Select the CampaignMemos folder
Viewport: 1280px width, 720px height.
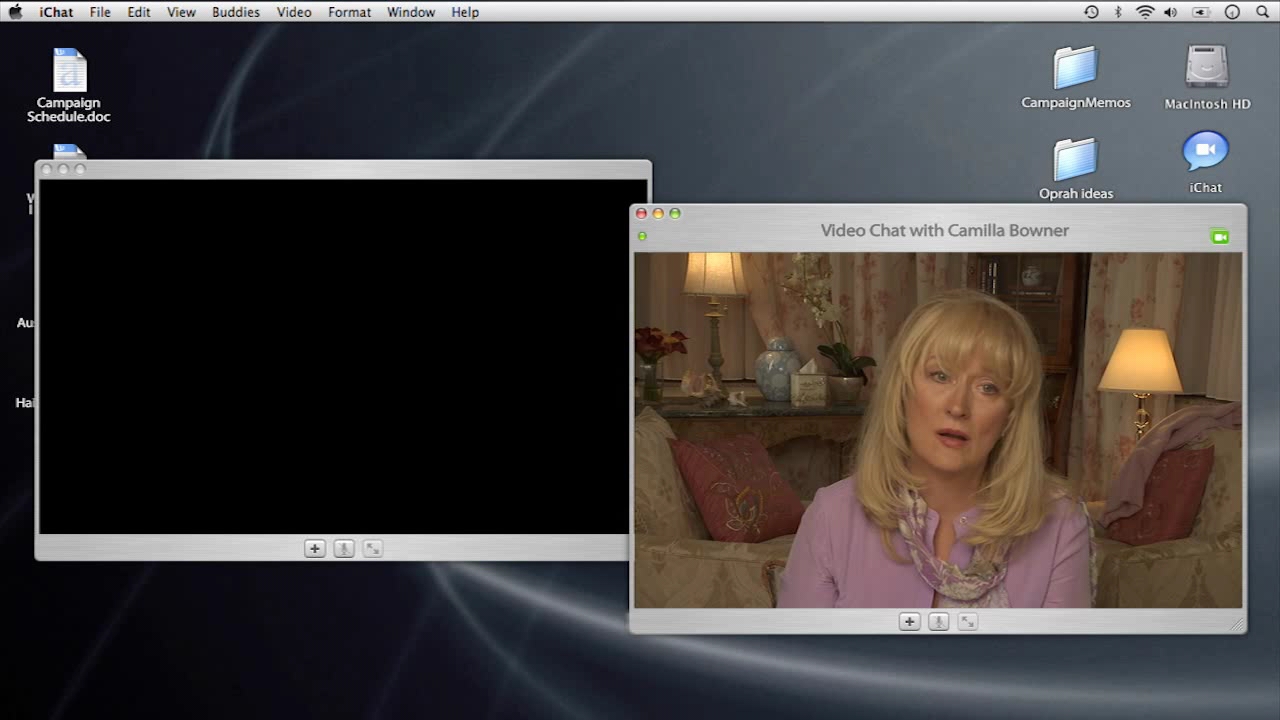tap(1076, 77)
